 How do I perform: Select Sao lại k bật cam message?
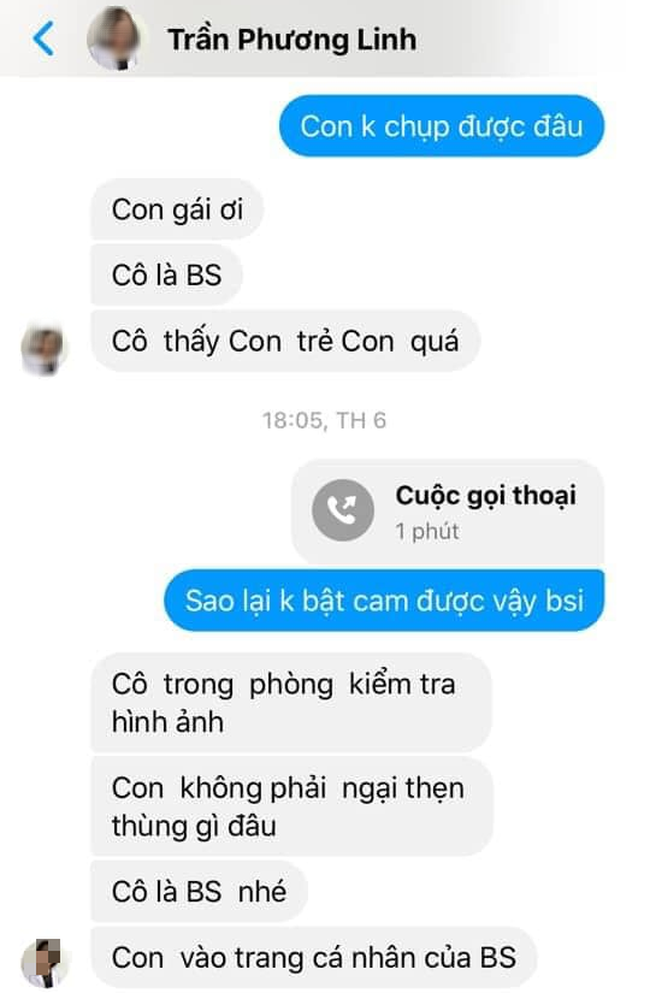[x=384, y=600]
